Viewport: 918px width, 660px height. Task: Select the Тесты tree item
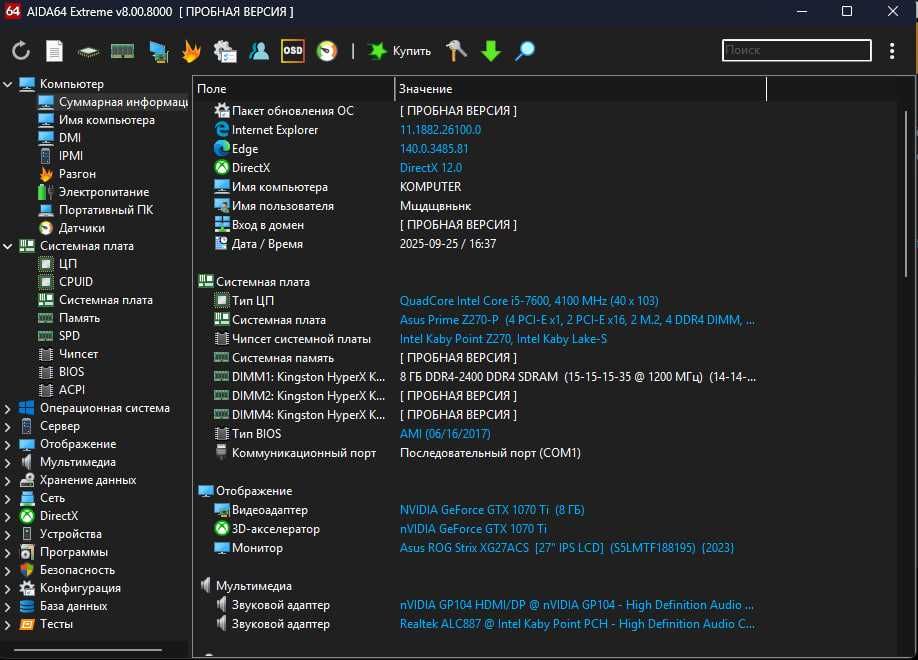[x=46, y=624]
